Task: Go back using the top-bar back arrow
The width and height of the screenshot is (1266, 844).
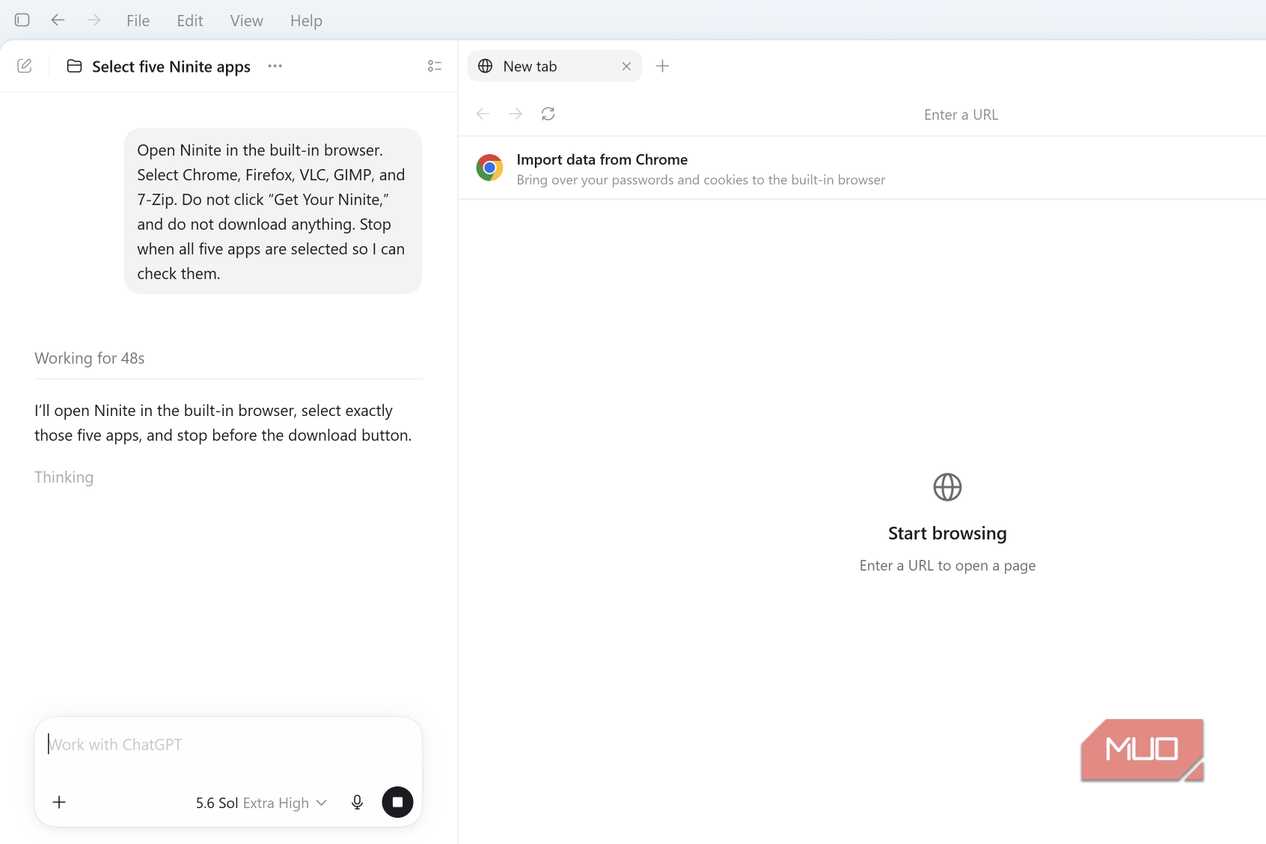Action: point(58,20)
